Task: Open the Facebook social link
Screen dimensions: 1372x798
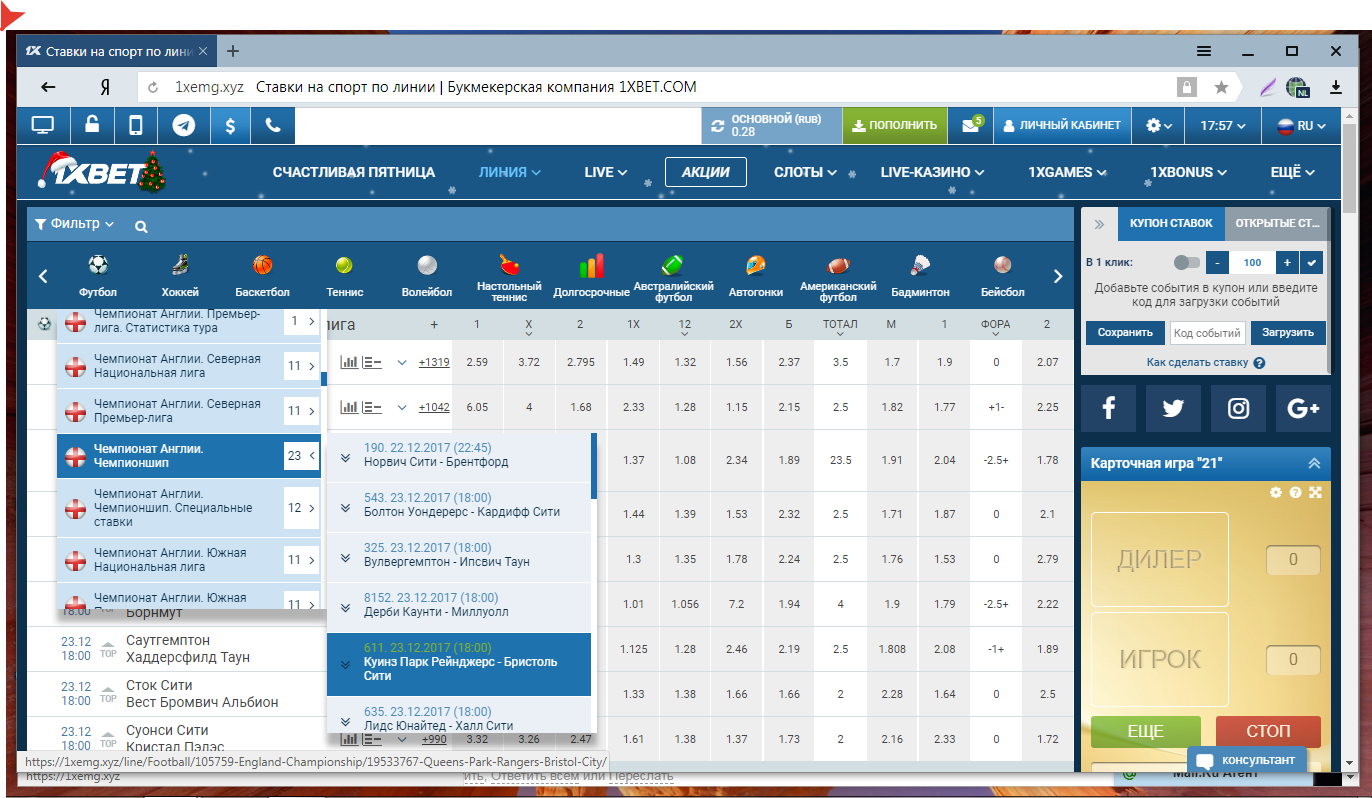Action: point(1108,408)
